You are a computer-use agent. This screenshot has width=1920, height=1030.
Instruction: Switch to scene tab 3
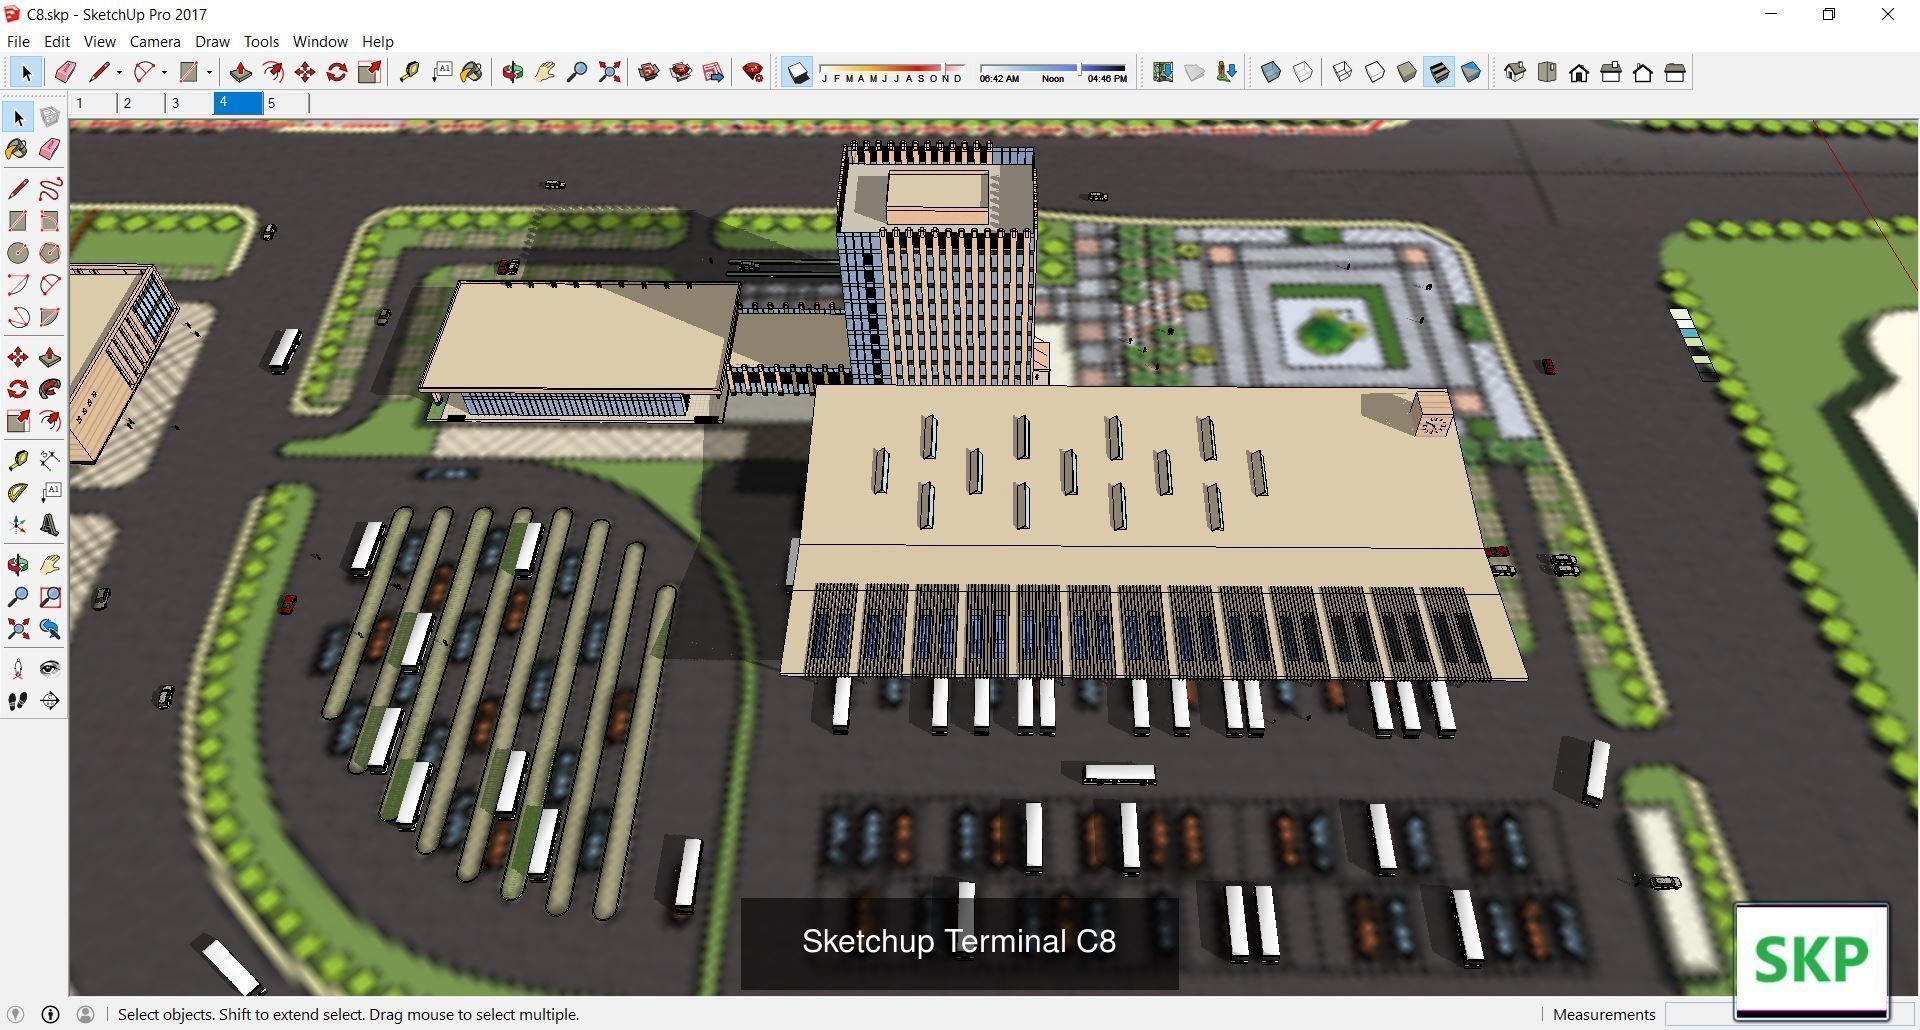pos(188,103)
